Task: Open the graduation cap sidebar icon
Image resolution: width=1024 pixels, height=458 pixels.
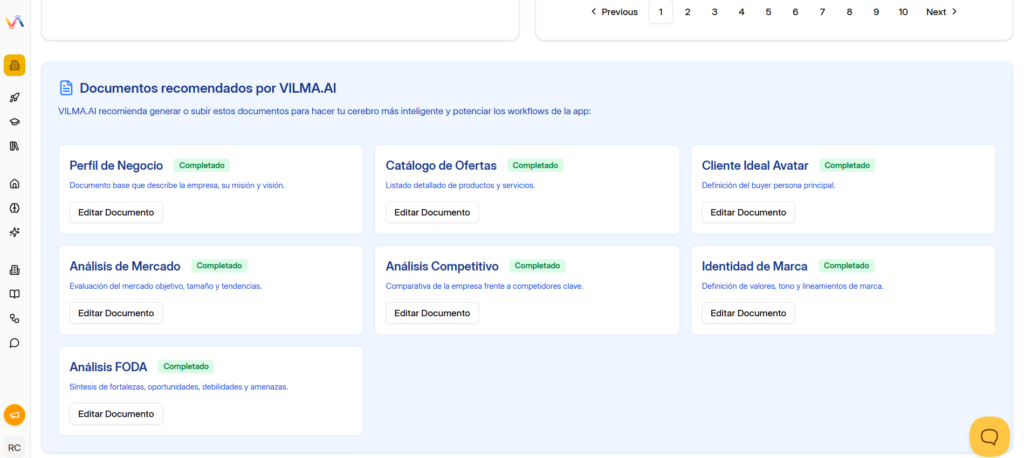Action: click(14, 121)
